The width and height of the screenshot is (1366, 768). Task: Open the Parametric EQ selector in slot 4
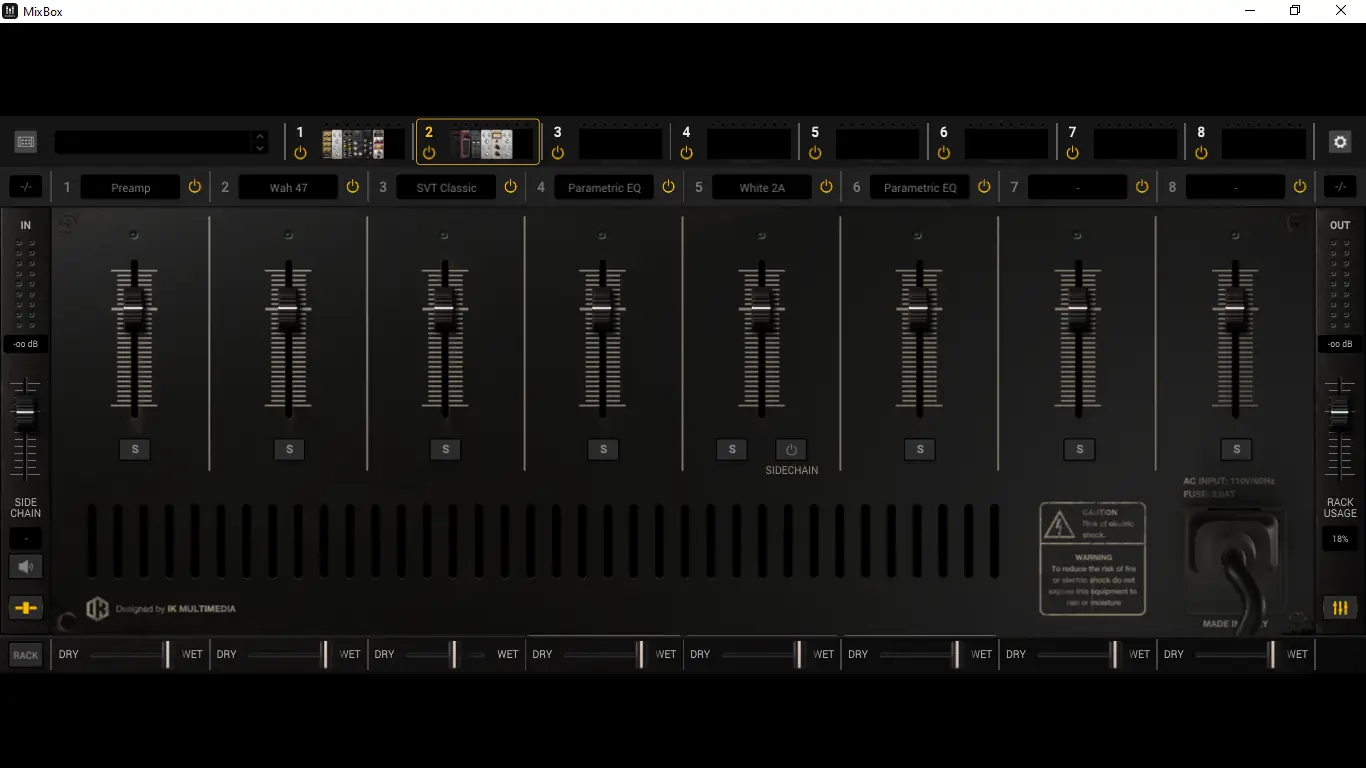(x=603, y=186)
